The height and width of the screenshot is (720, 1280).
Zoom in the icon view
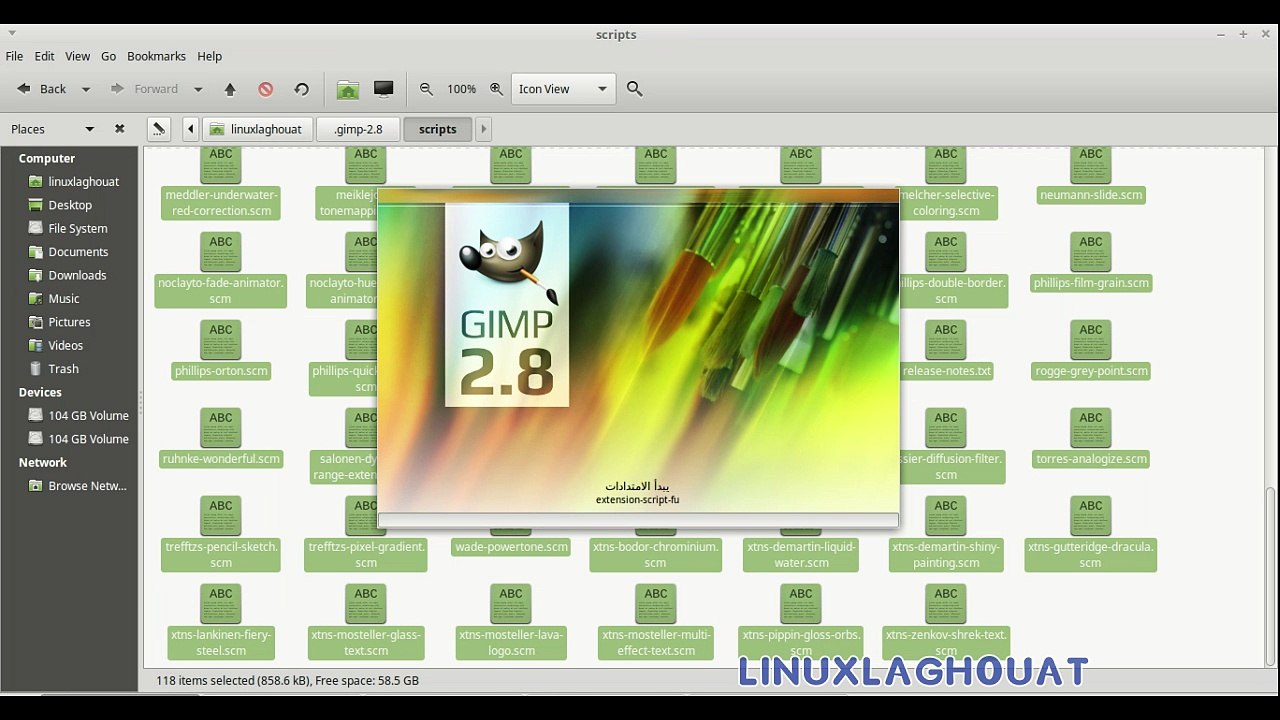(496, 89)
